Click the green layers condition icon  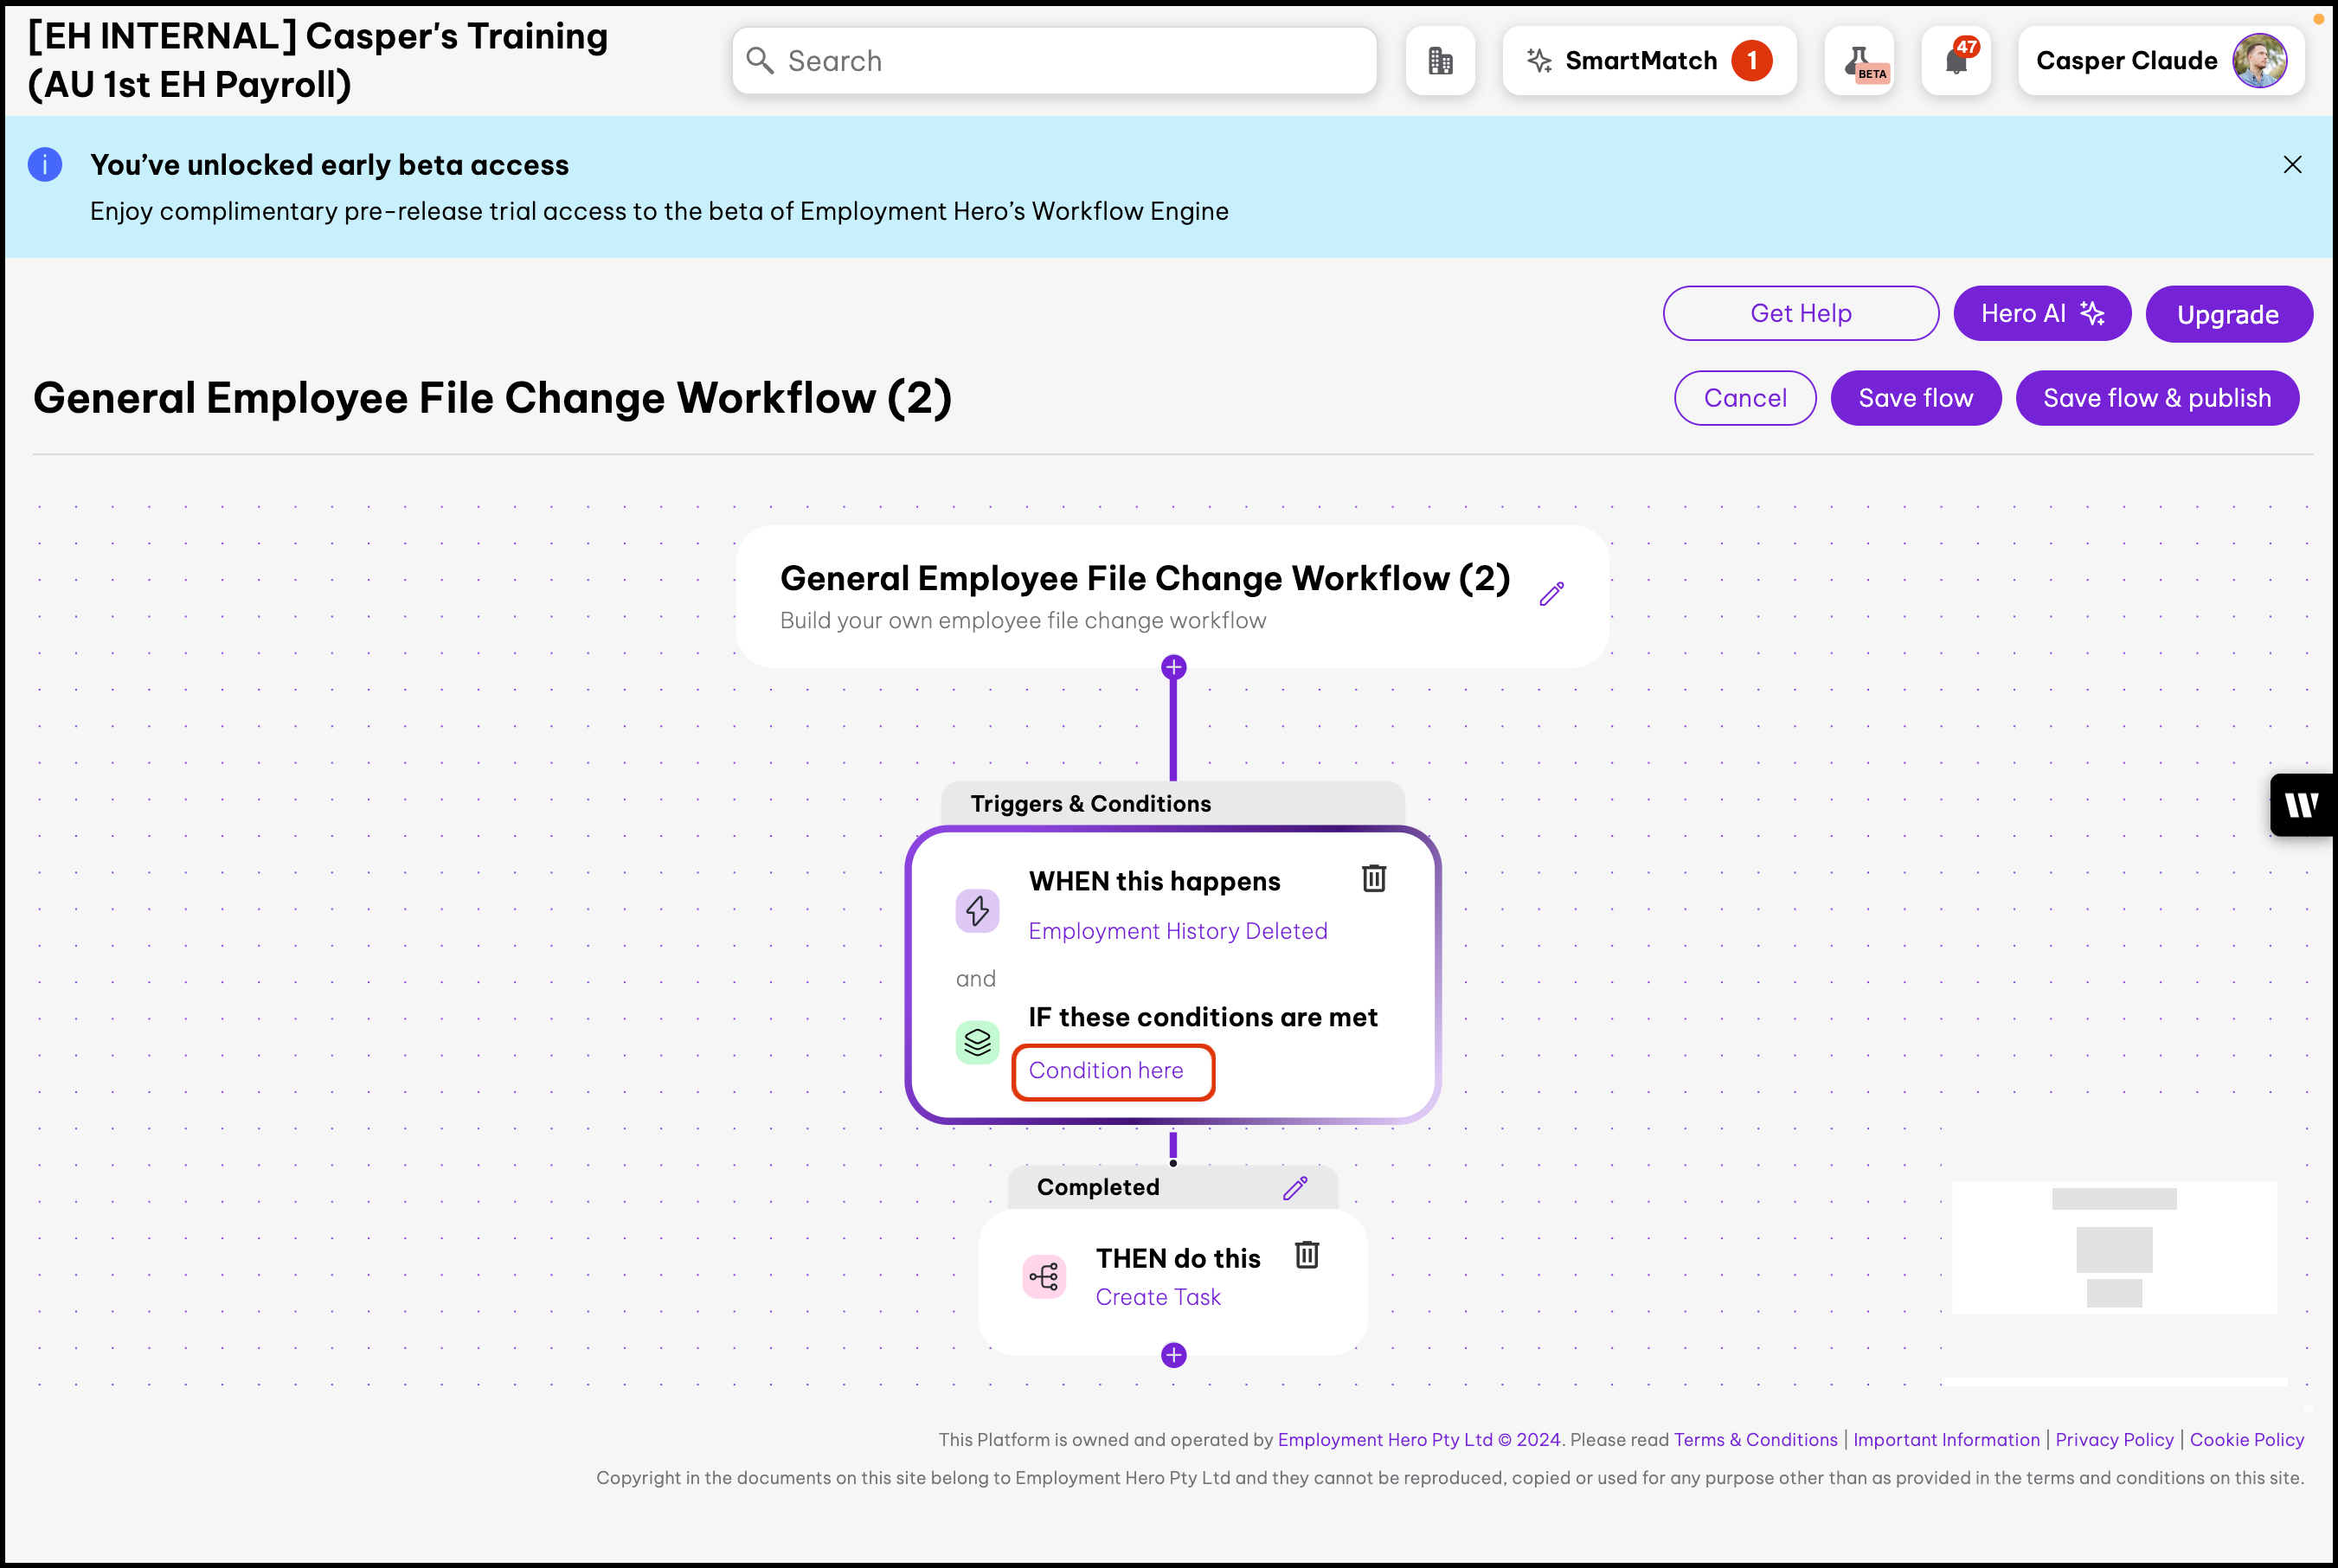click(977, 1042)
